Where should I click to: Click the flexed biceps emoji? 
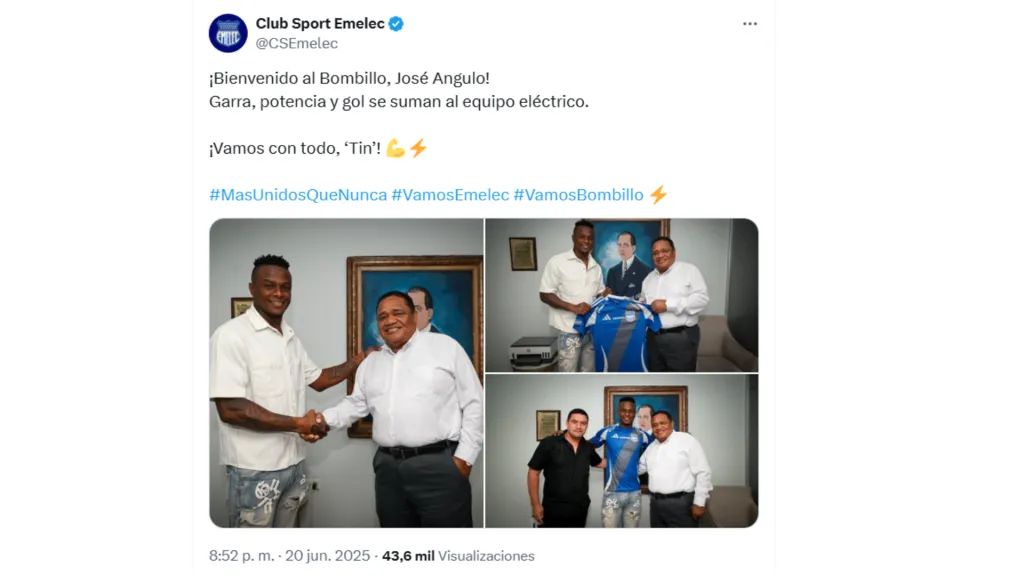(395, 148)
